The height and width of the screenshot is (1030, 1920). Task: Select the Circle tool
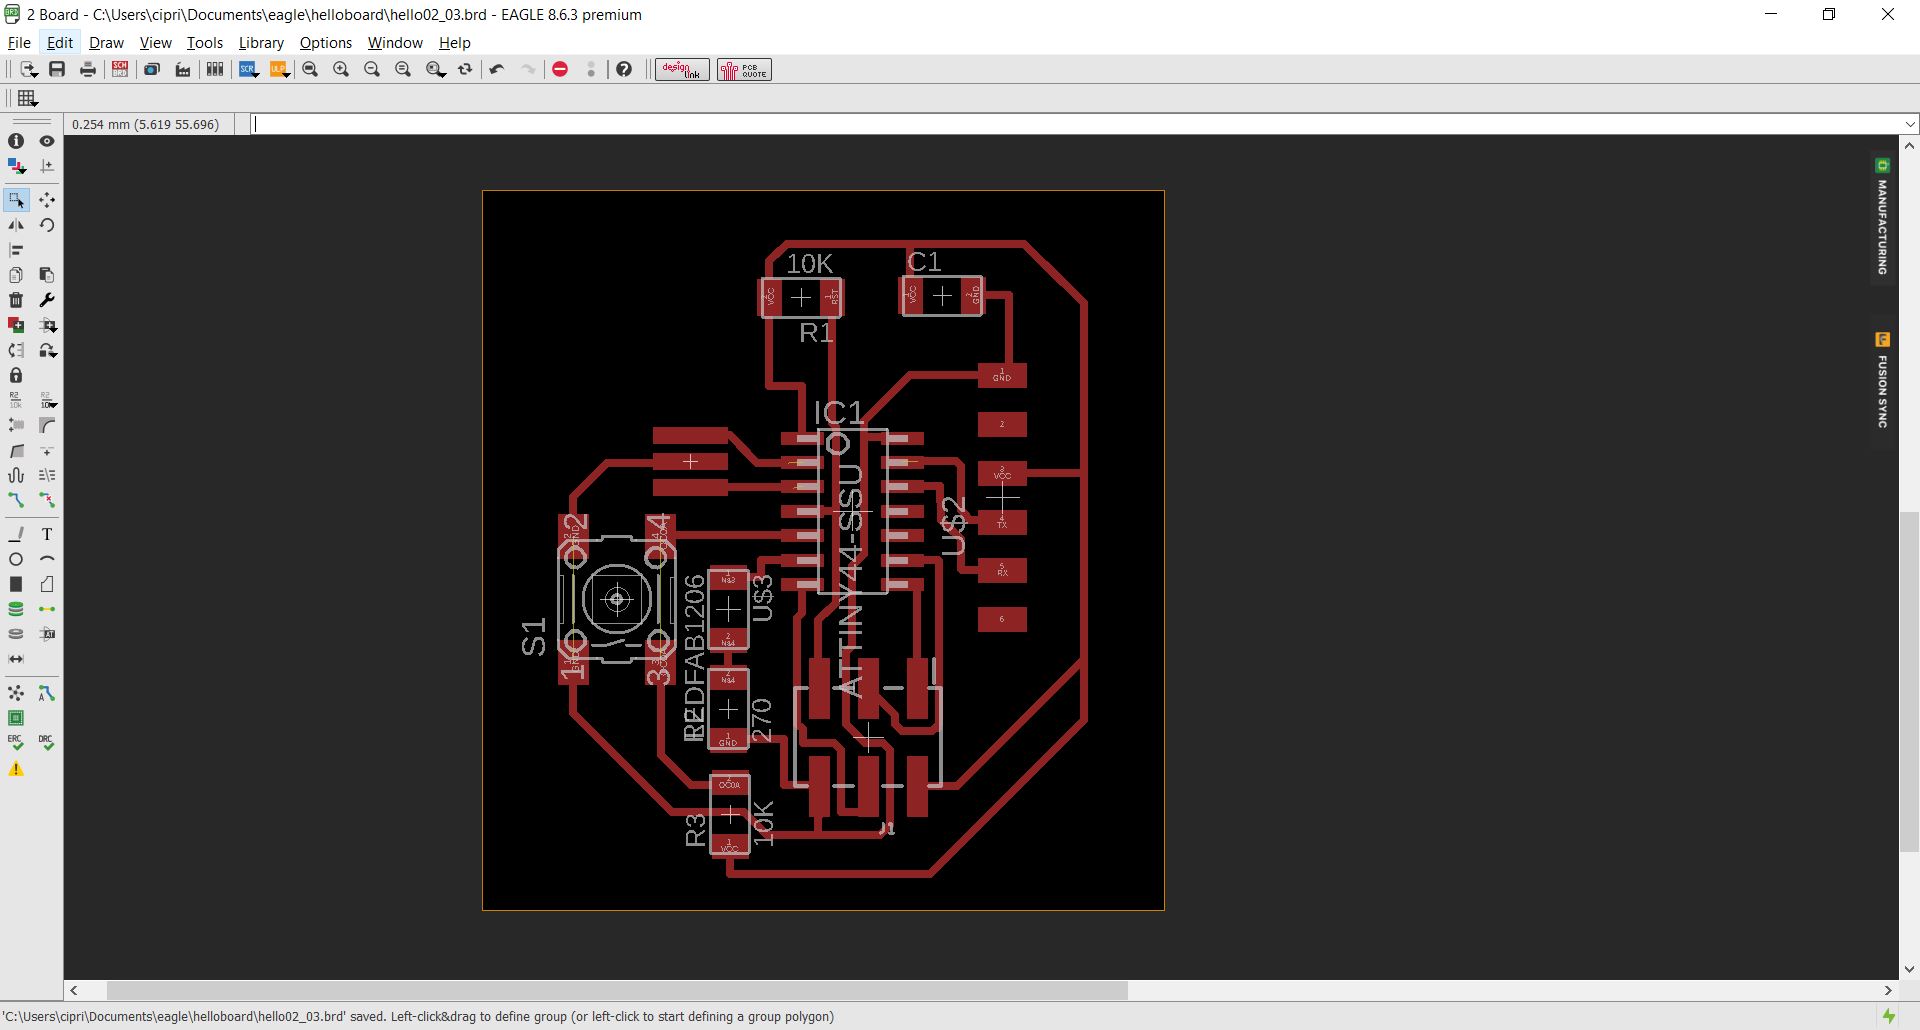(16, 559)
